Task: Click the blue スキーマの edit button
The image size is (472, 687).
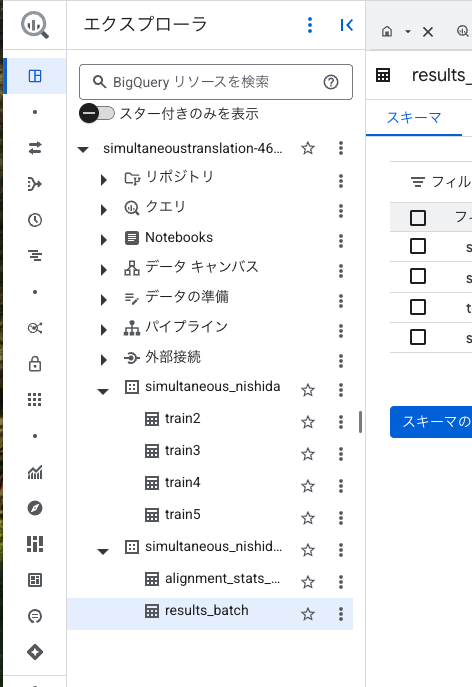Action: (x=431, y=422)
